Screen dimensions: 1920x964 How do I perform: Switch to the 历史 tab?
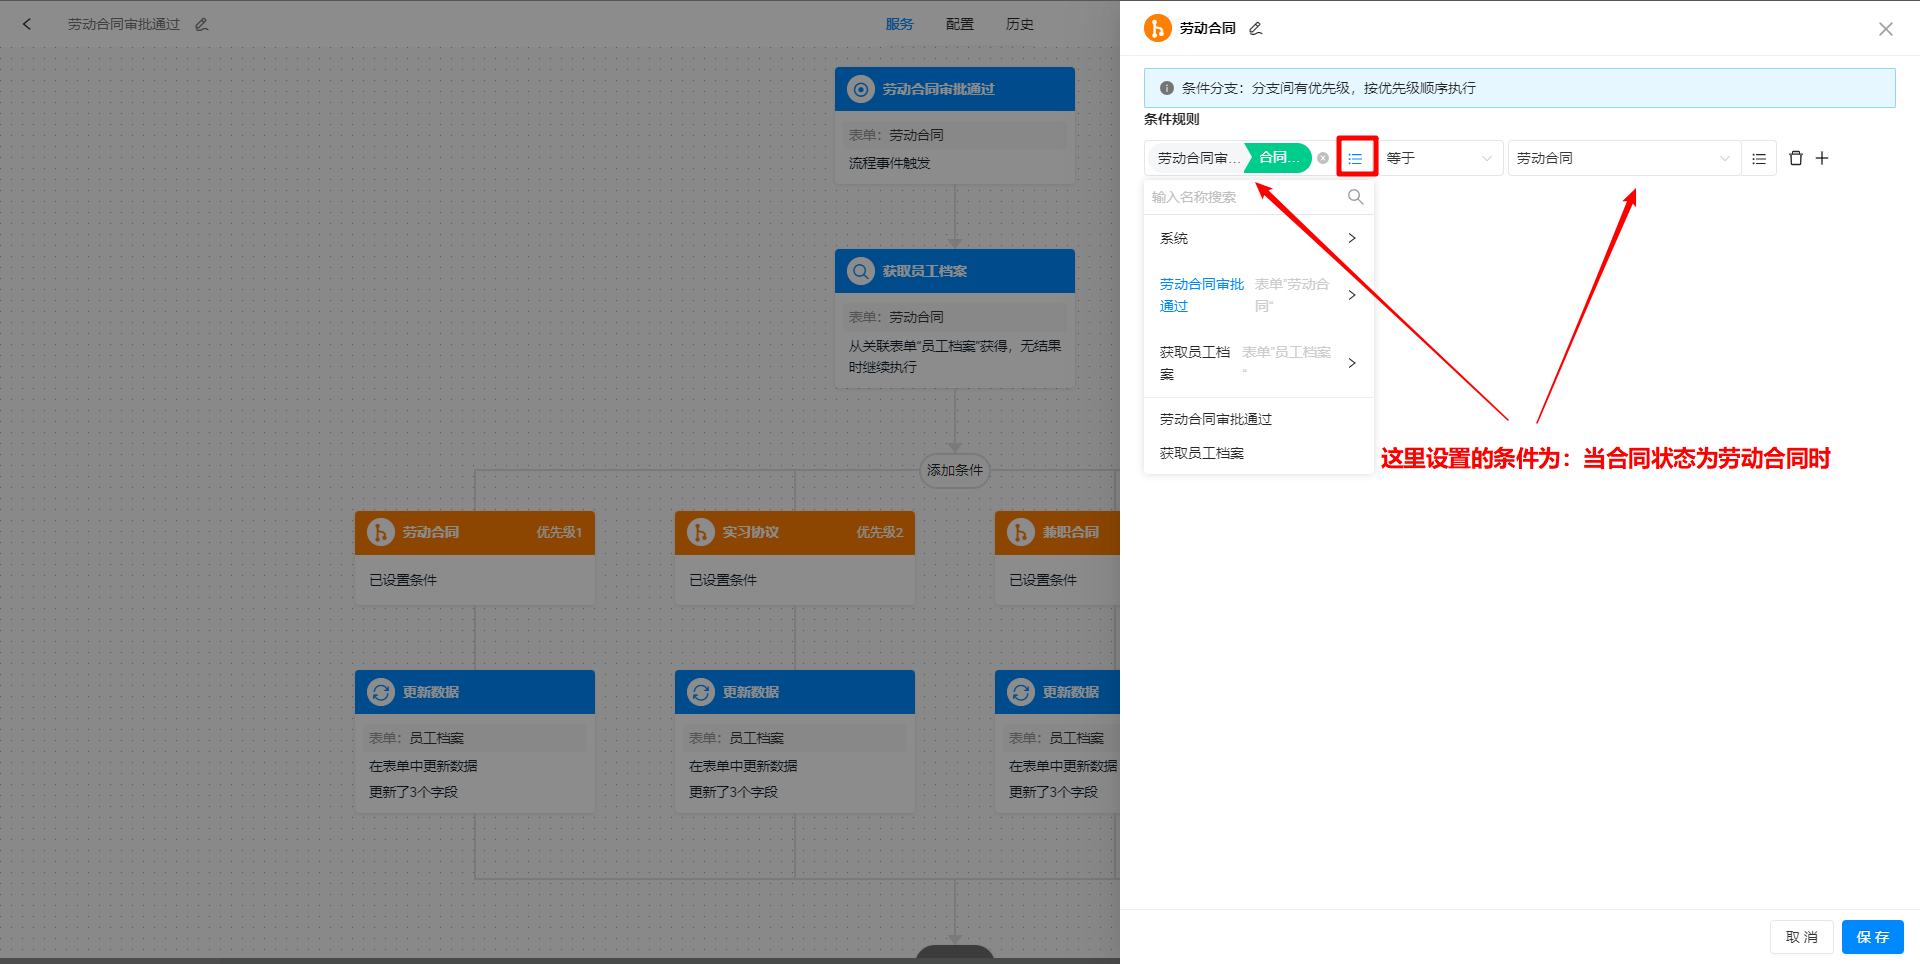[1019, 23]
